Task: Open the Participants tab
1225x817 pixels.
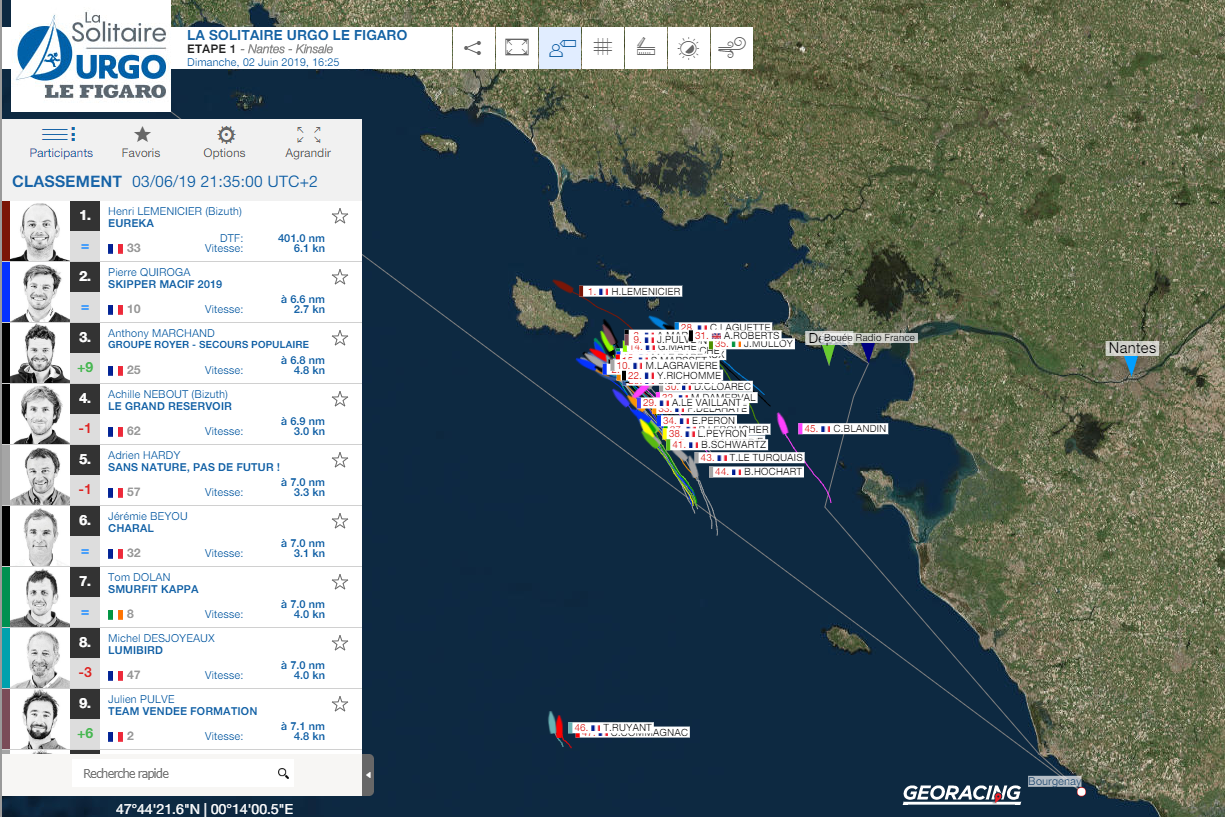Action: click(x=61, y=142)
